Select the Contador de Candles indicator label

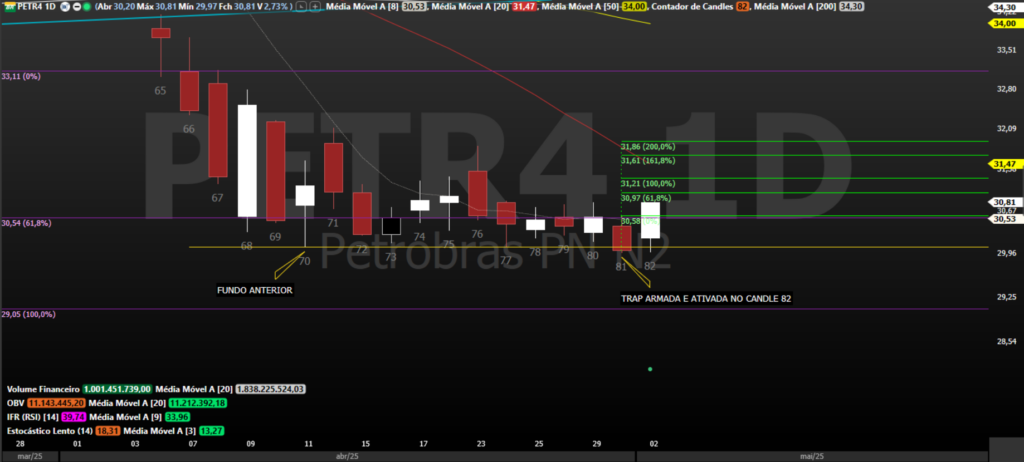point(694,7)
